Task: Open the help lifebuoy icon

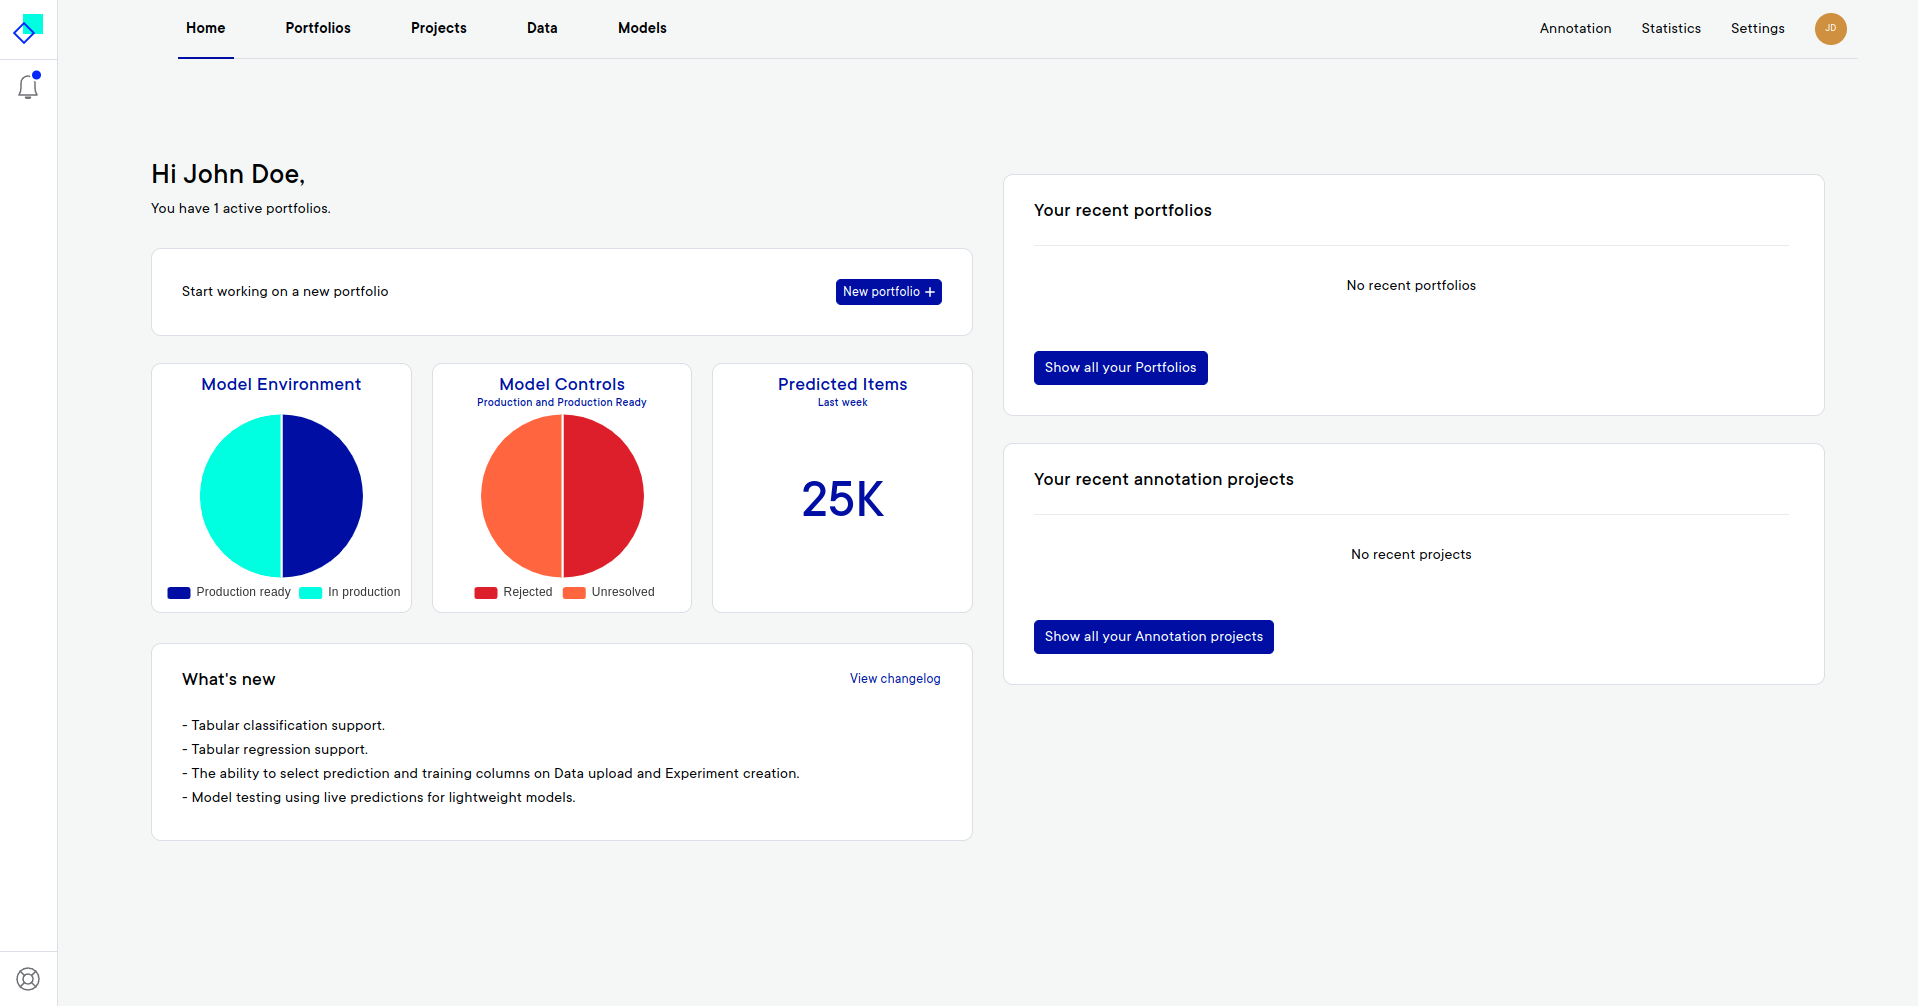Action: [x=28, y=979]
